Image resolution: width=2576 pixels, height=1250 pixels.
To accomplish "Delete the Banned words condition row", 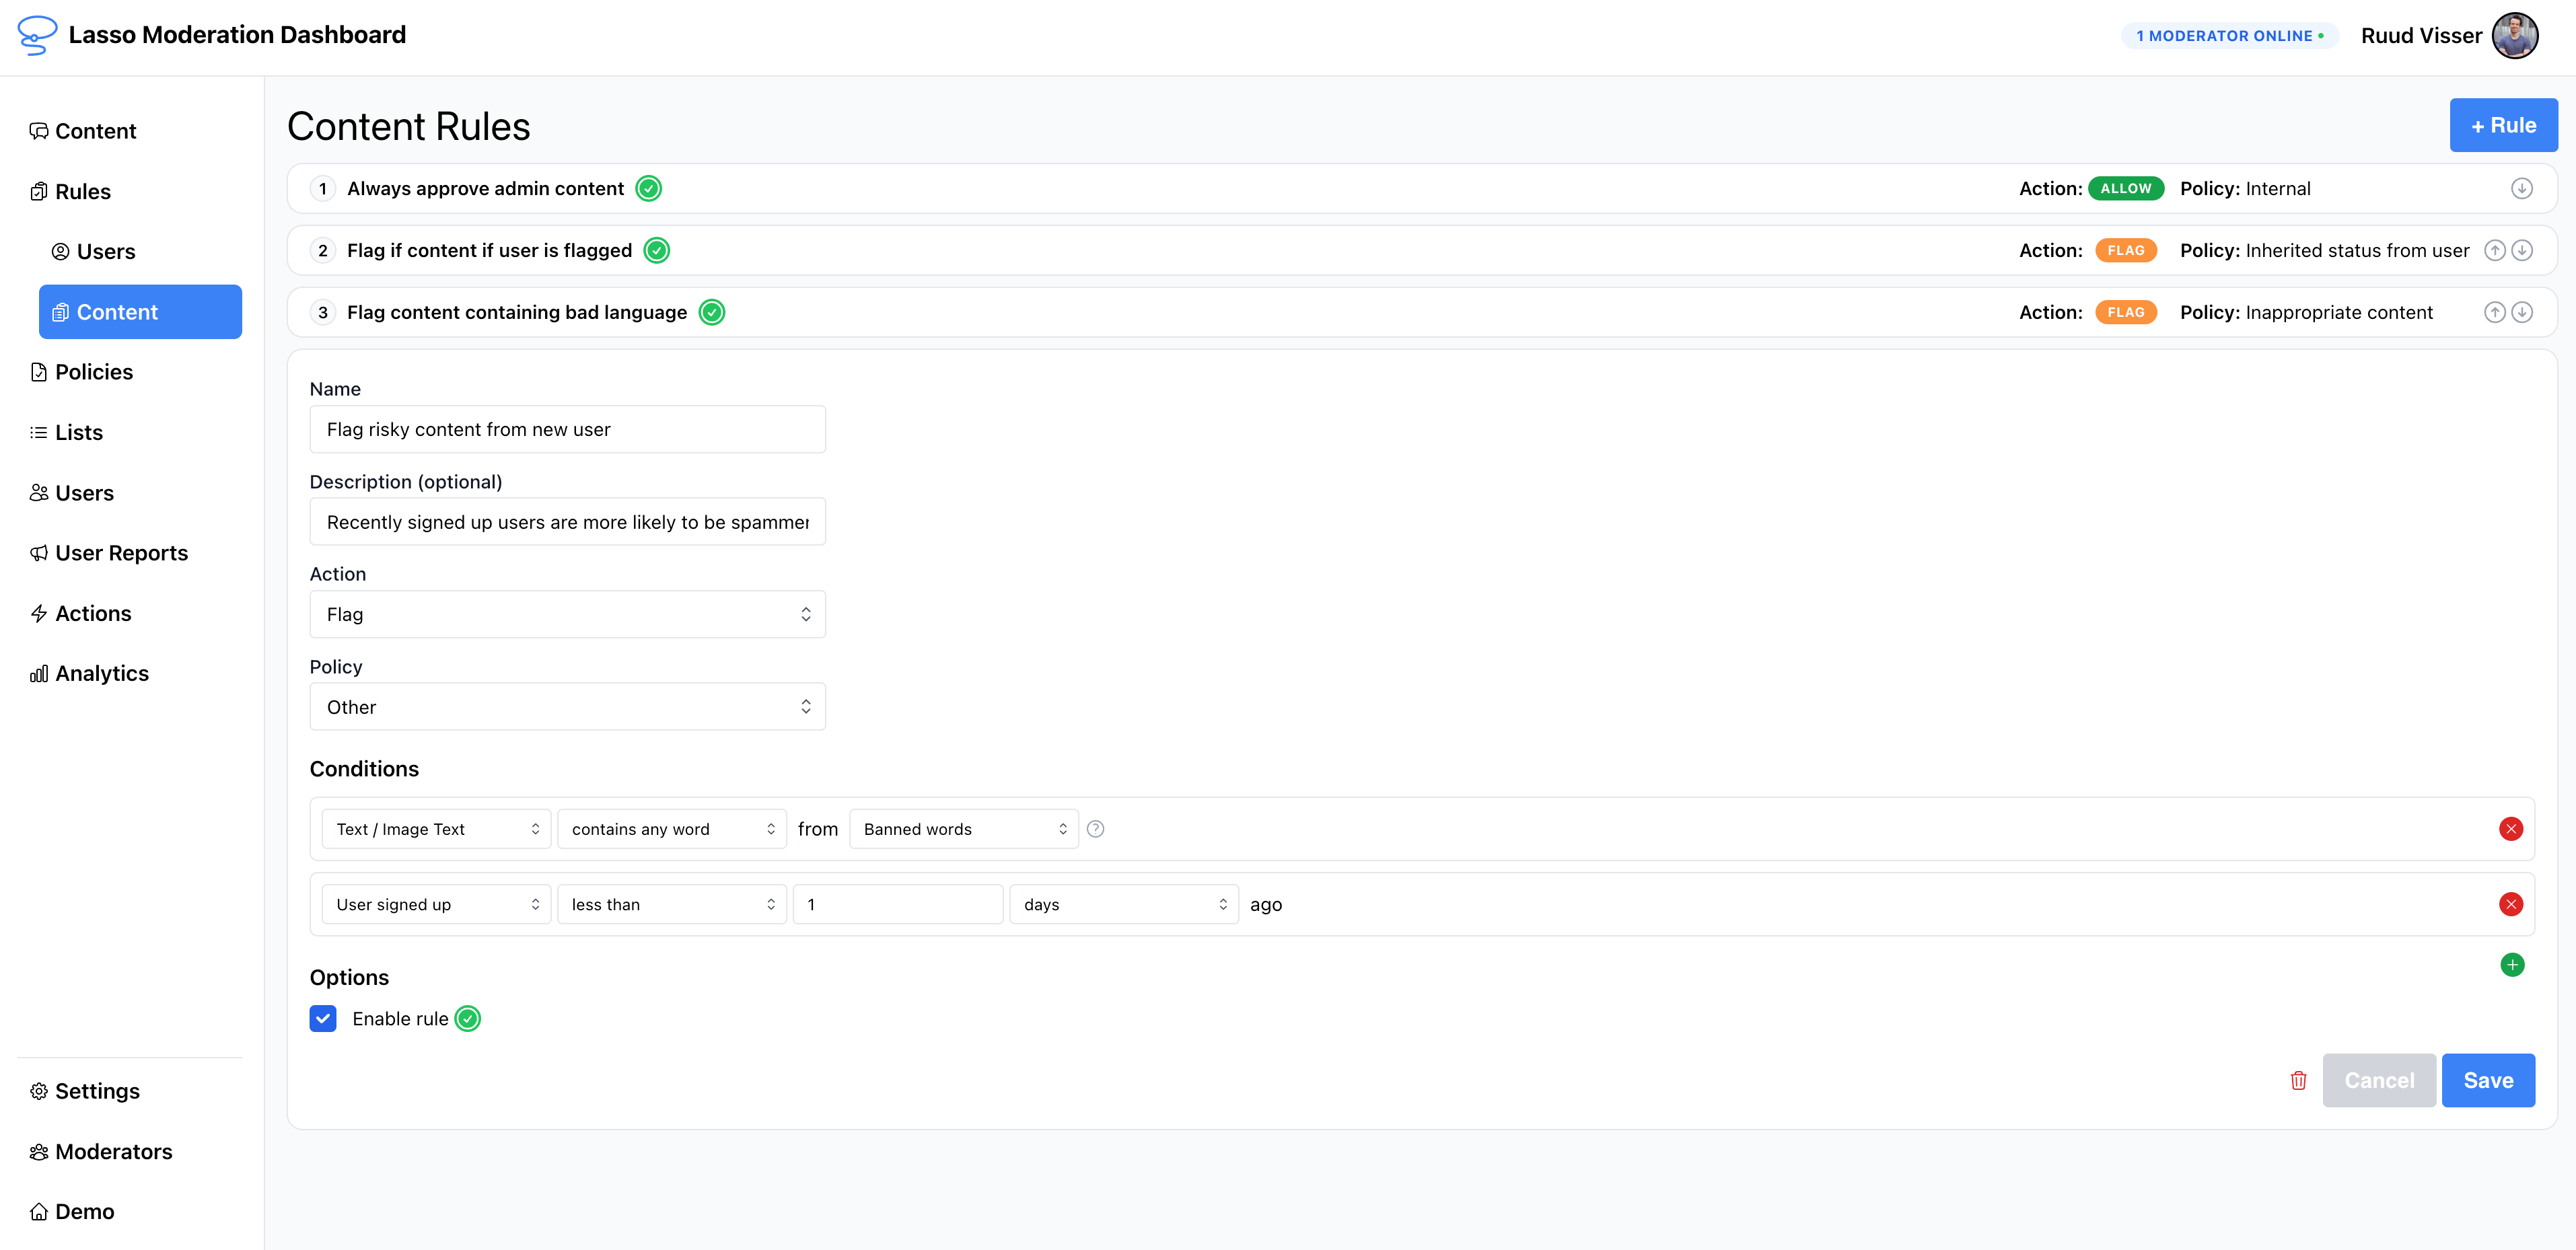I will pos(2511,828).
